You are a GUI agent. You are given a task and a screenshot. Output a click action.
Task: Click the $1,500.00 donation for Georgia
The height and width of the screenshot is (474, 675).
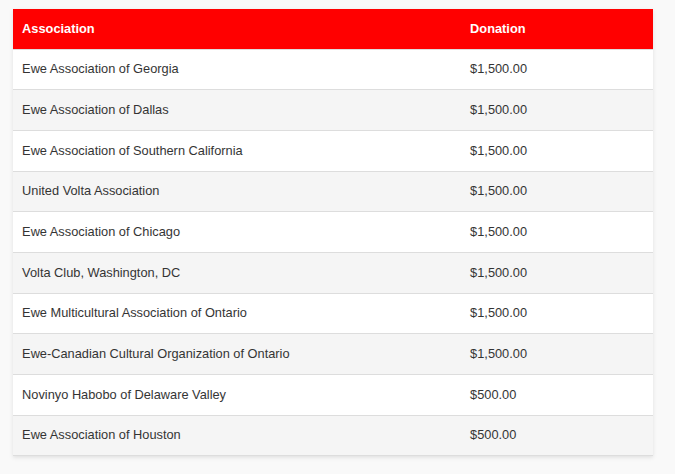click(498, 69)
